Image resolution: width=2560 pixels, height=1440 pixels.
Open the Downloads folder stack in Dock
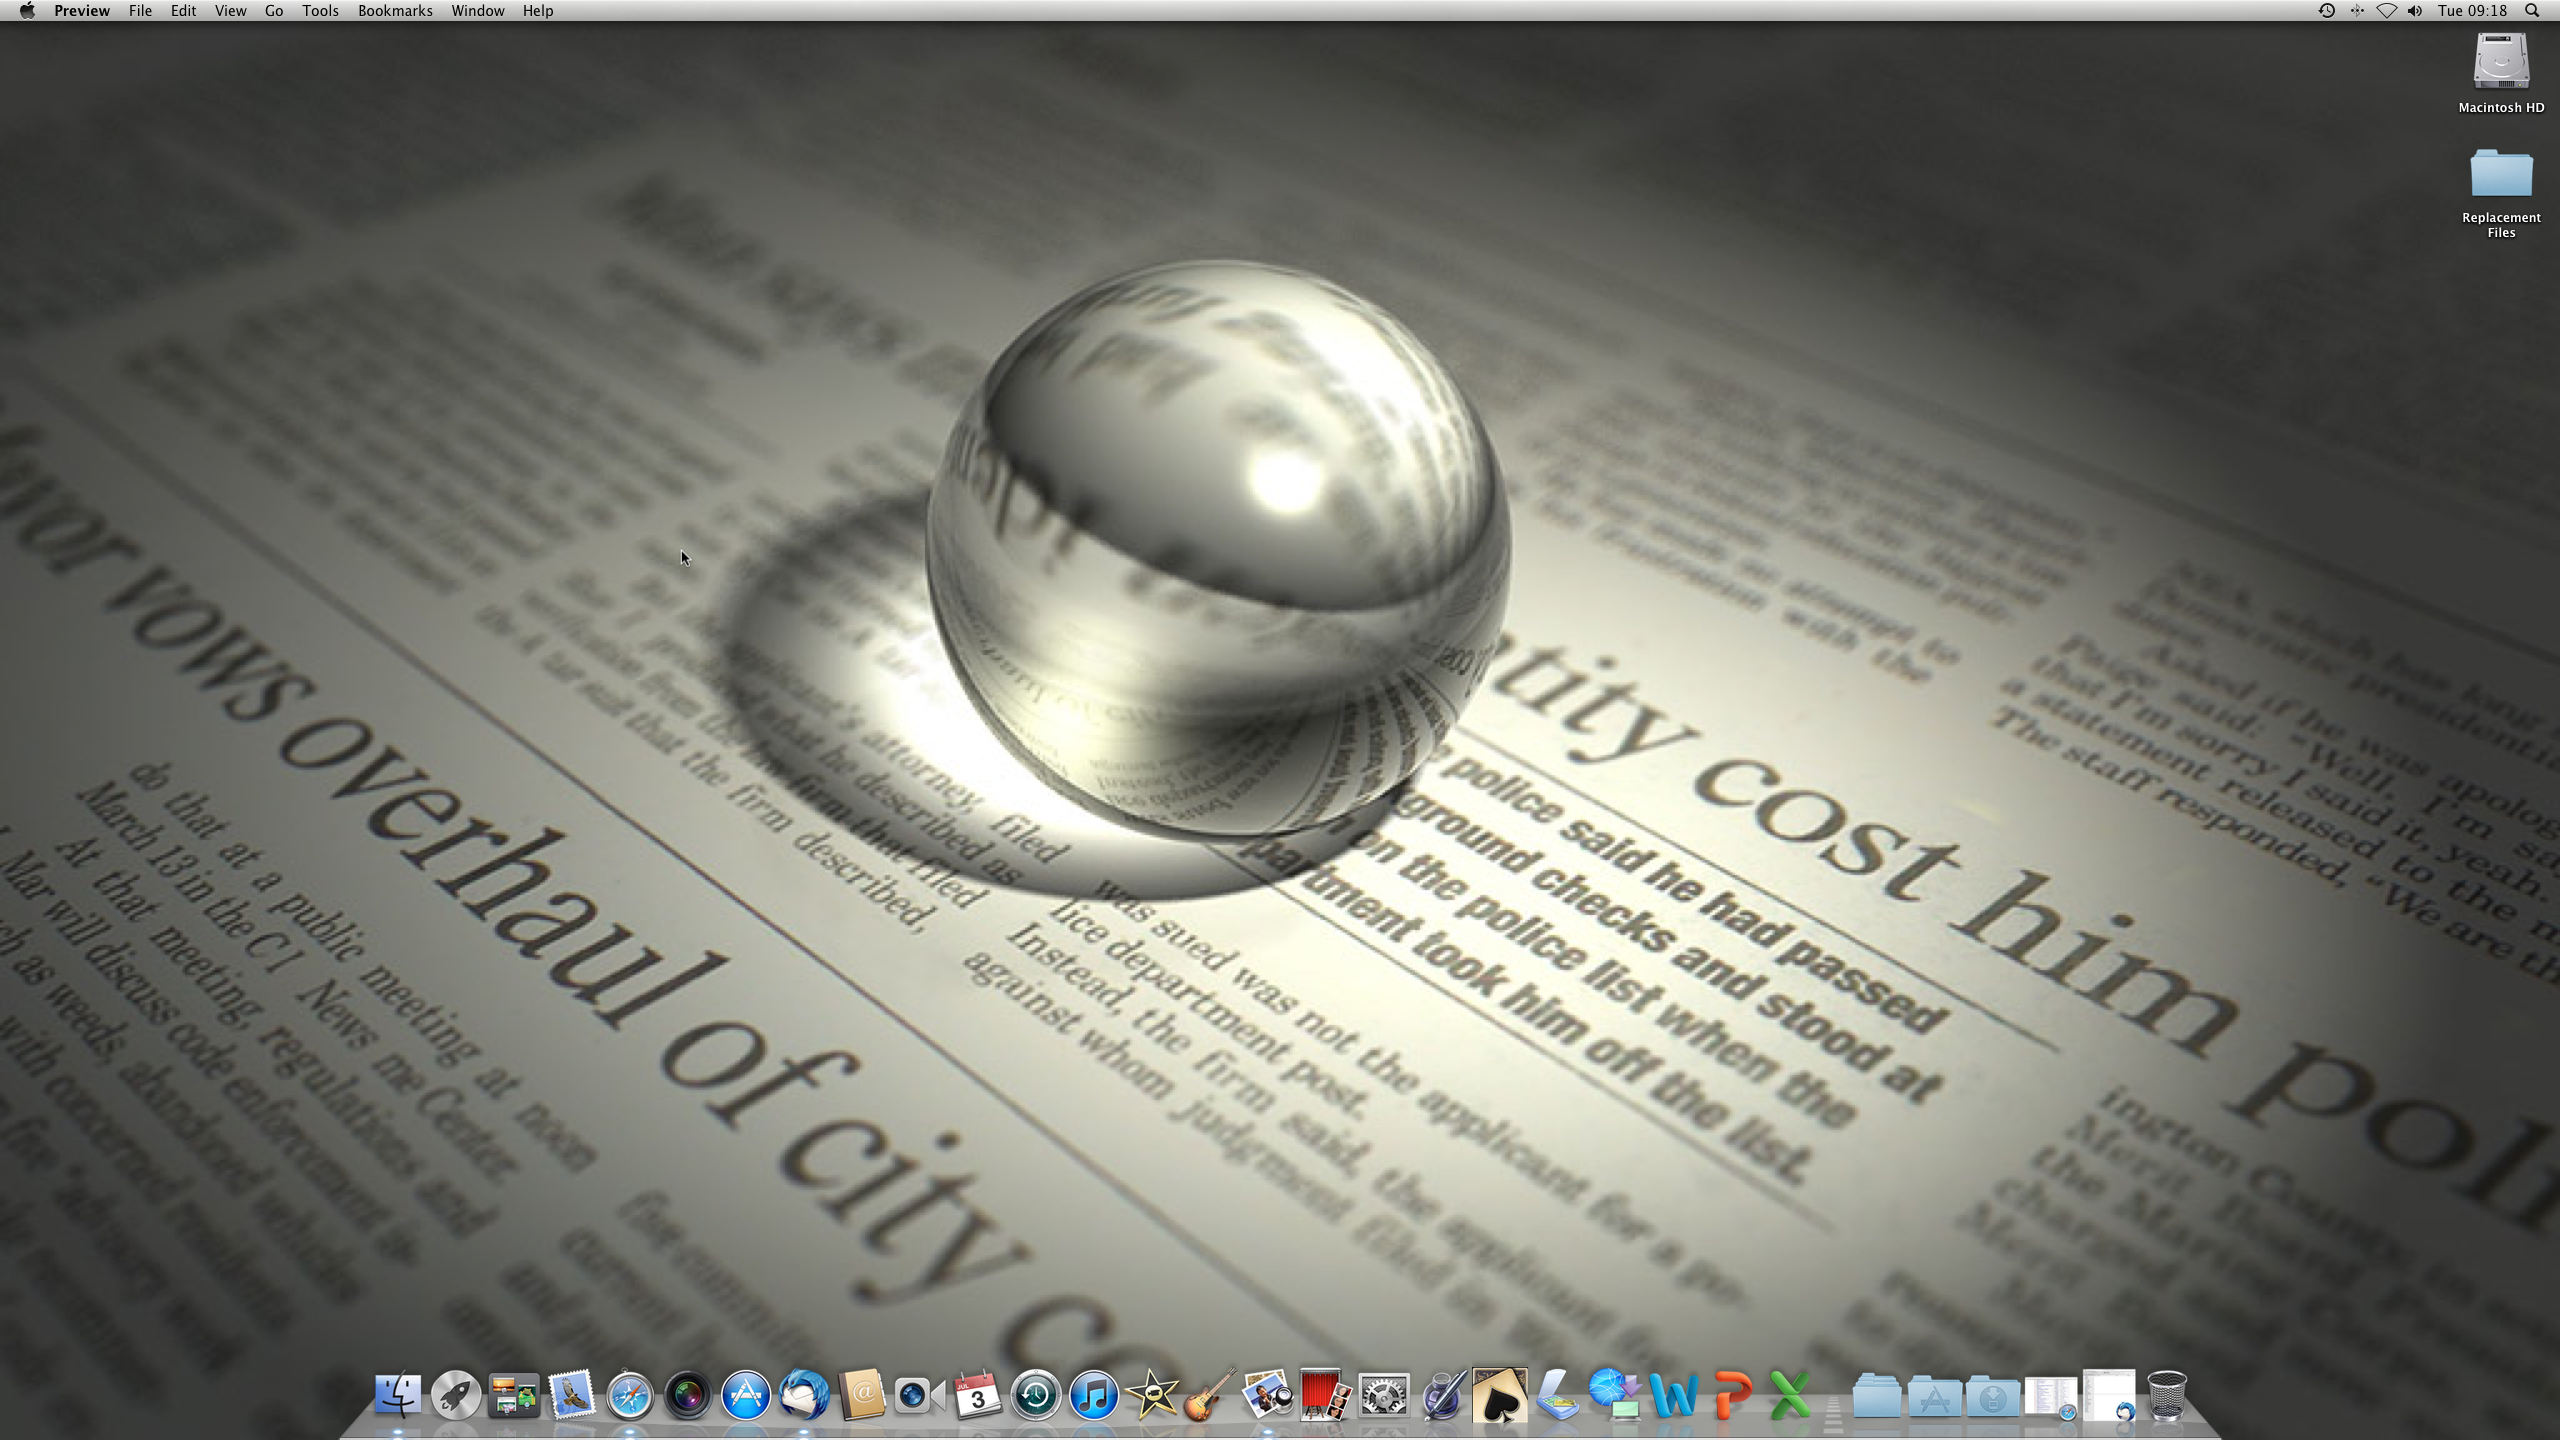click(x=1992, y=1395)
